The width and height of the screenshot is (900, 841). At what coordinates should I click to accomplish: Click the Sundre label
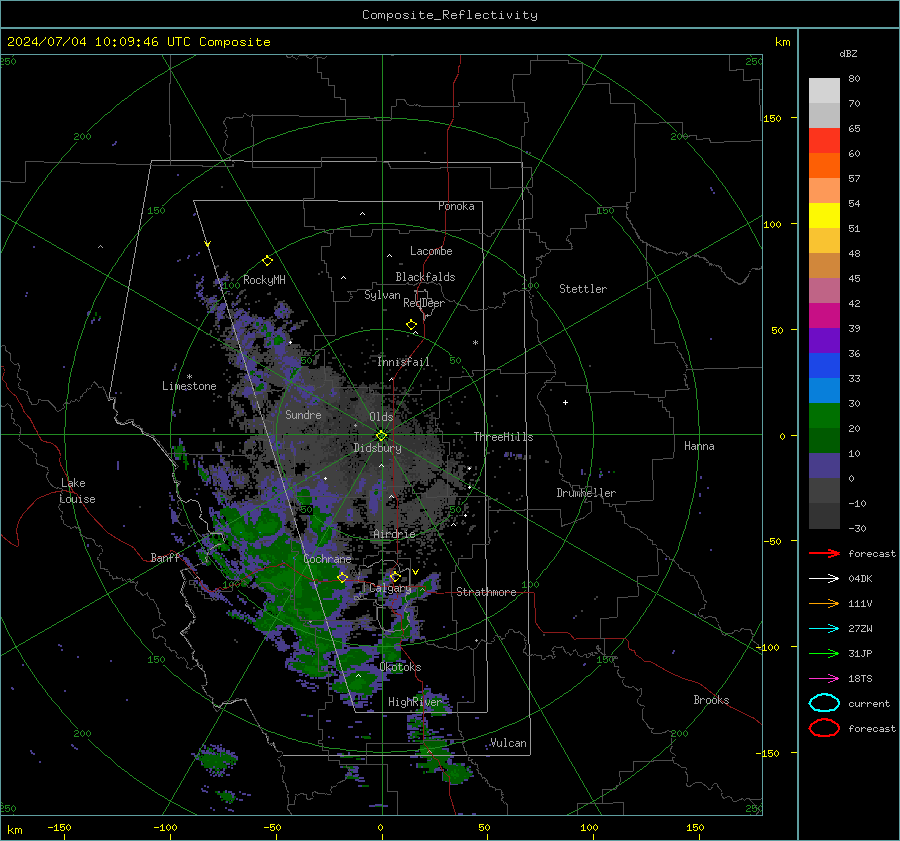point(303,414)
